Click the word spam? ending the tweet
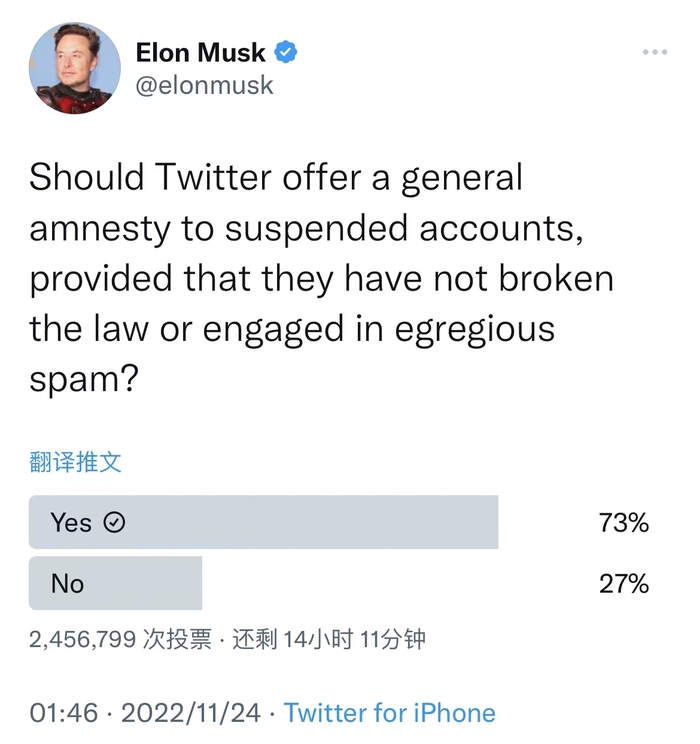 pos(84,381)
